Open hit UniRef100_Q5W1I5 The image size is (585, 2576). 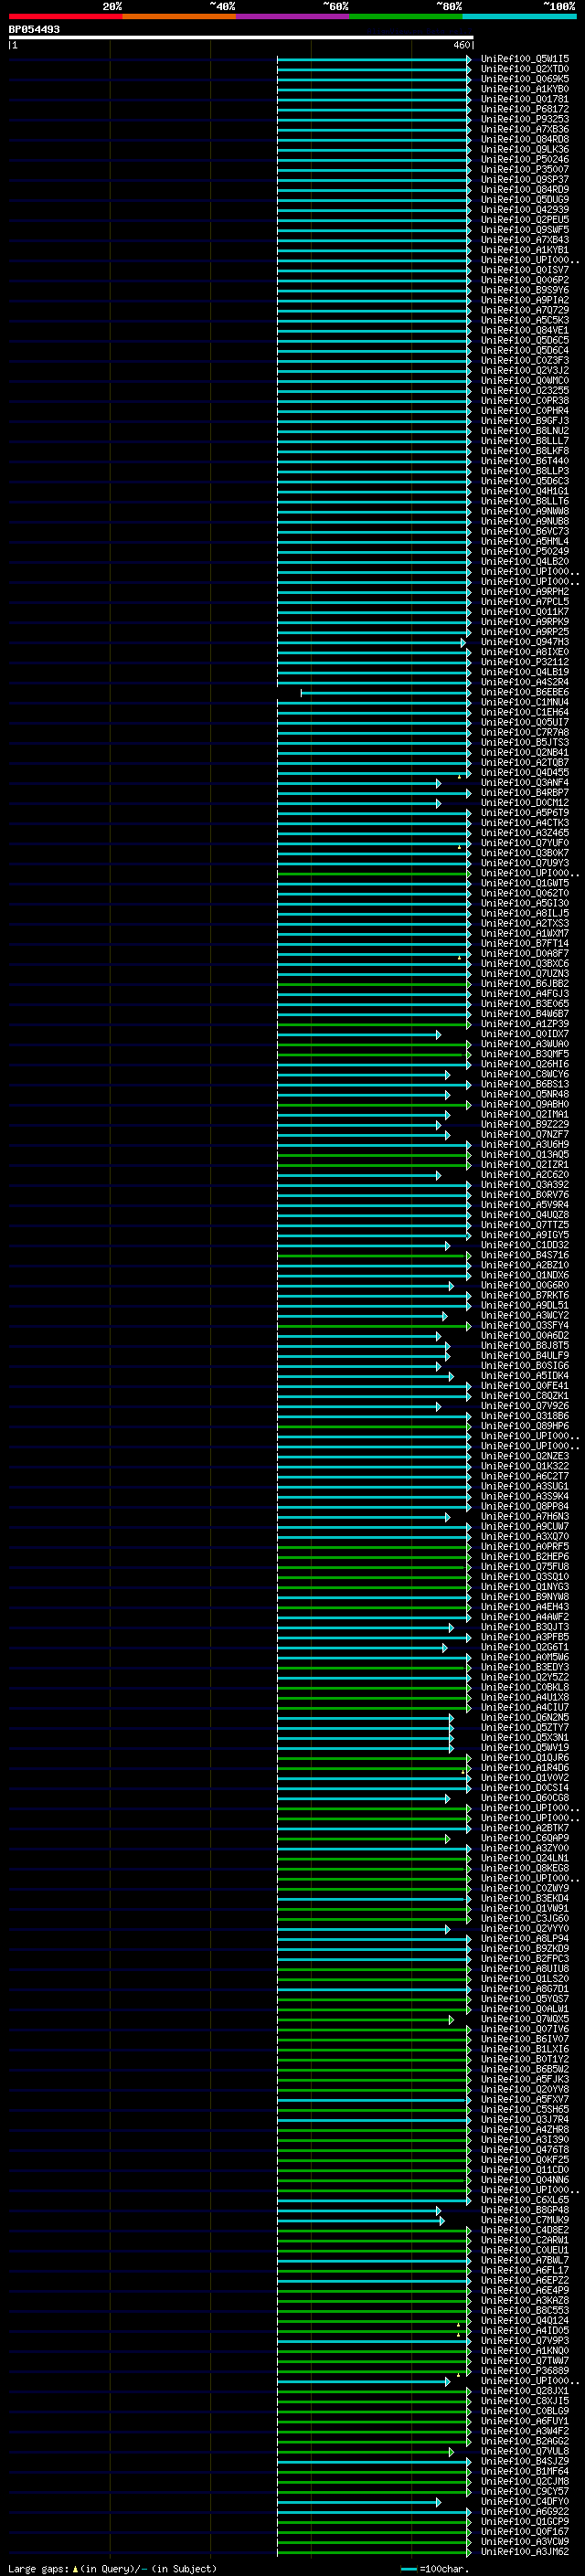coord(525,59)
